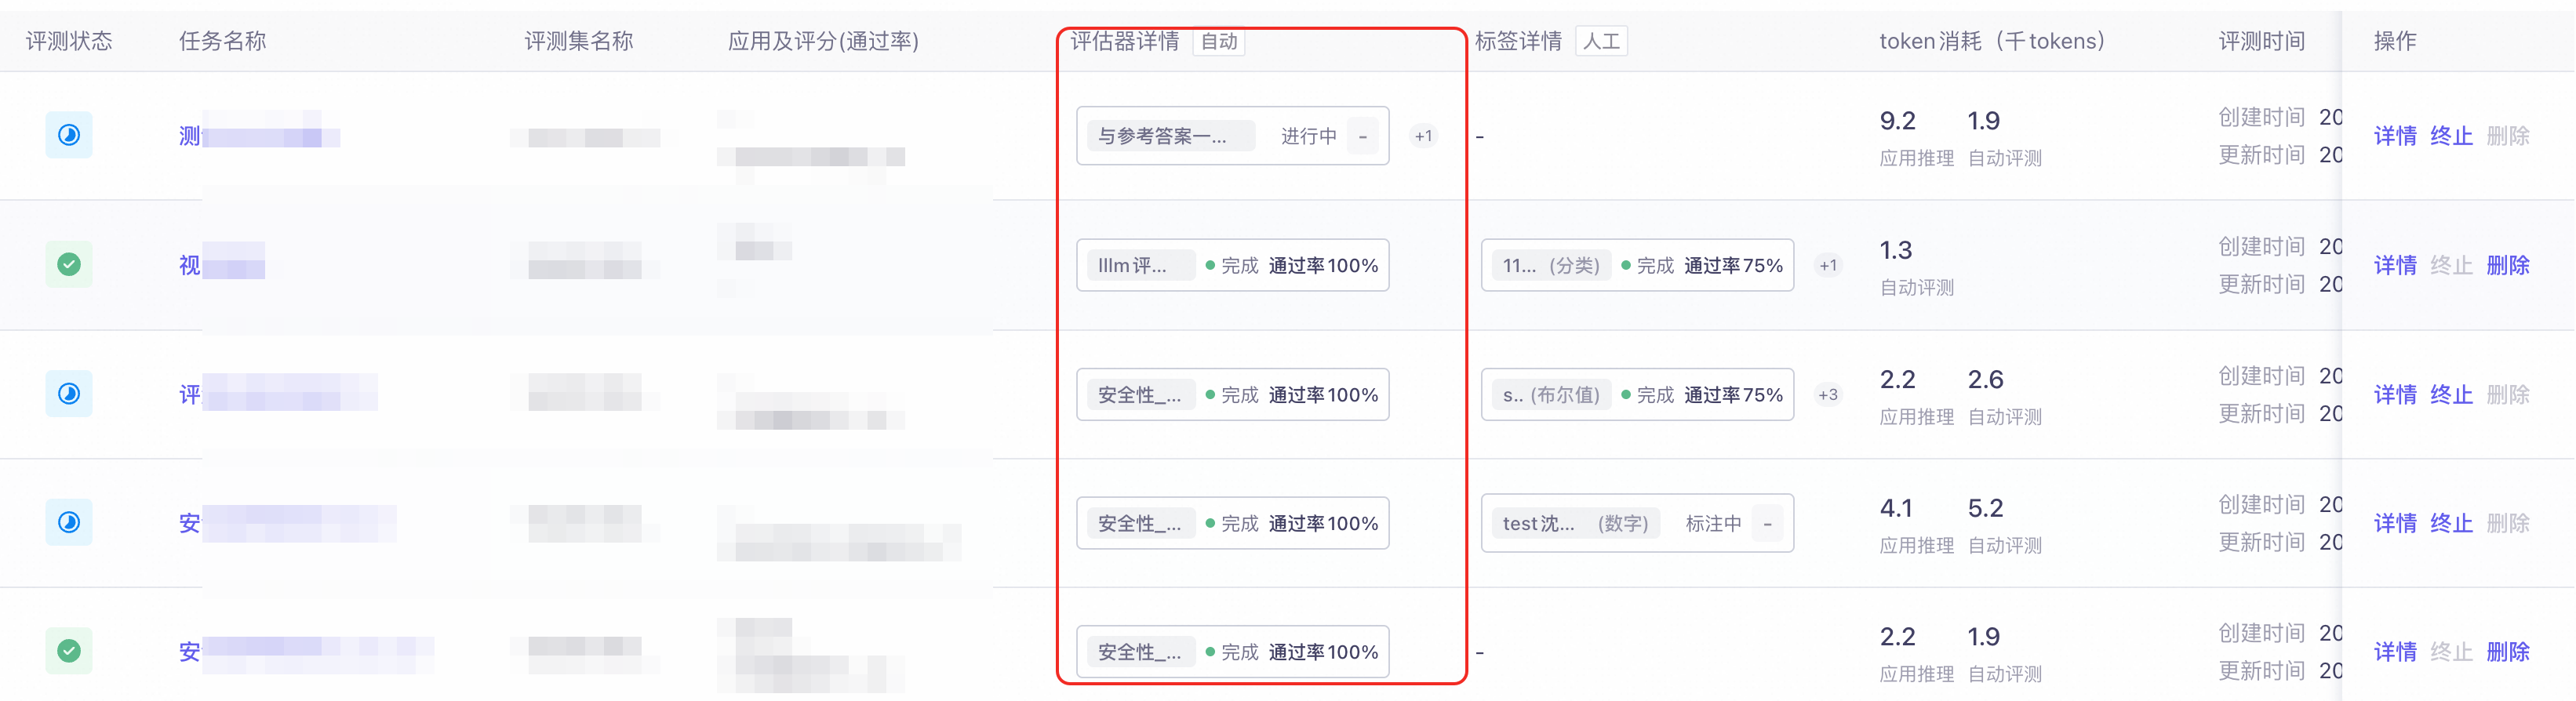2576x701 pixels.
Task: Click the 评估器详情 column header
Action: point(1124,41)
